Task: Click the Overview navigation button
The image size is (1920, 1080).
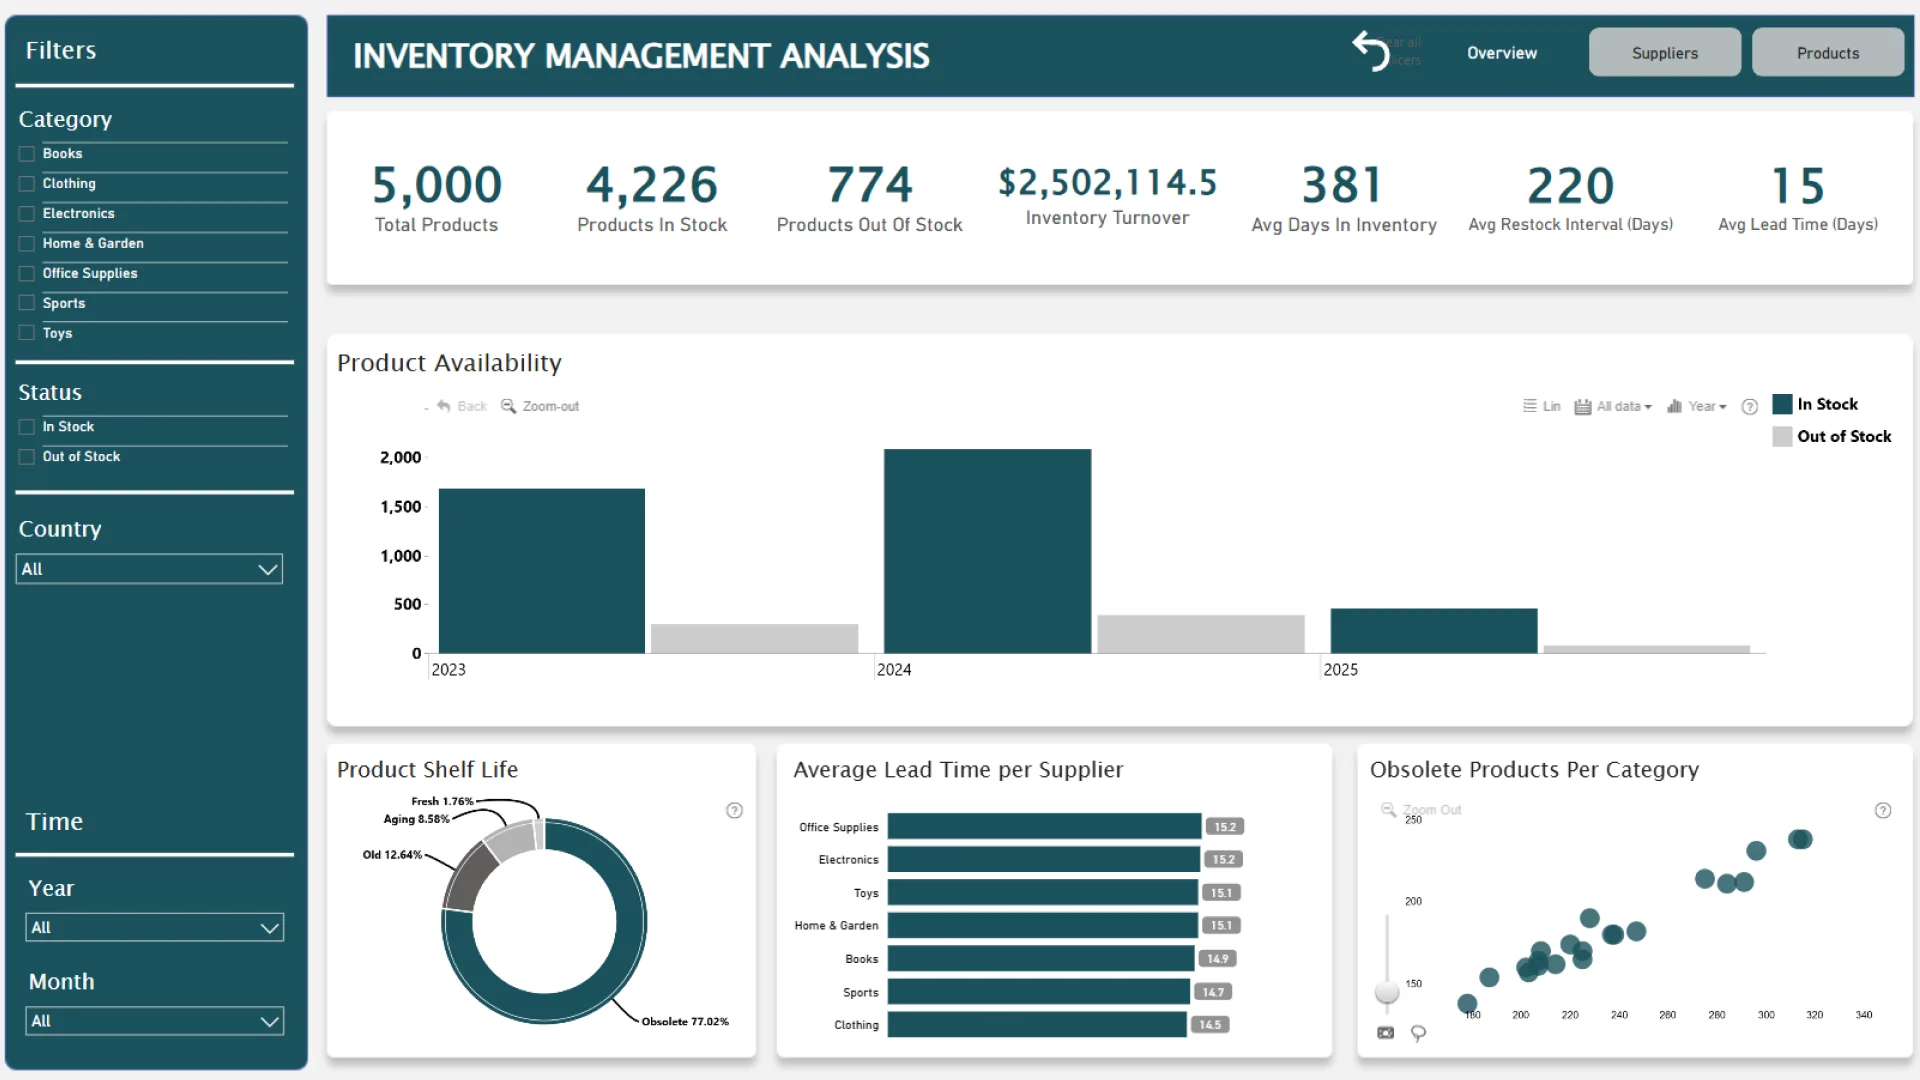Action: (1501, 53)
